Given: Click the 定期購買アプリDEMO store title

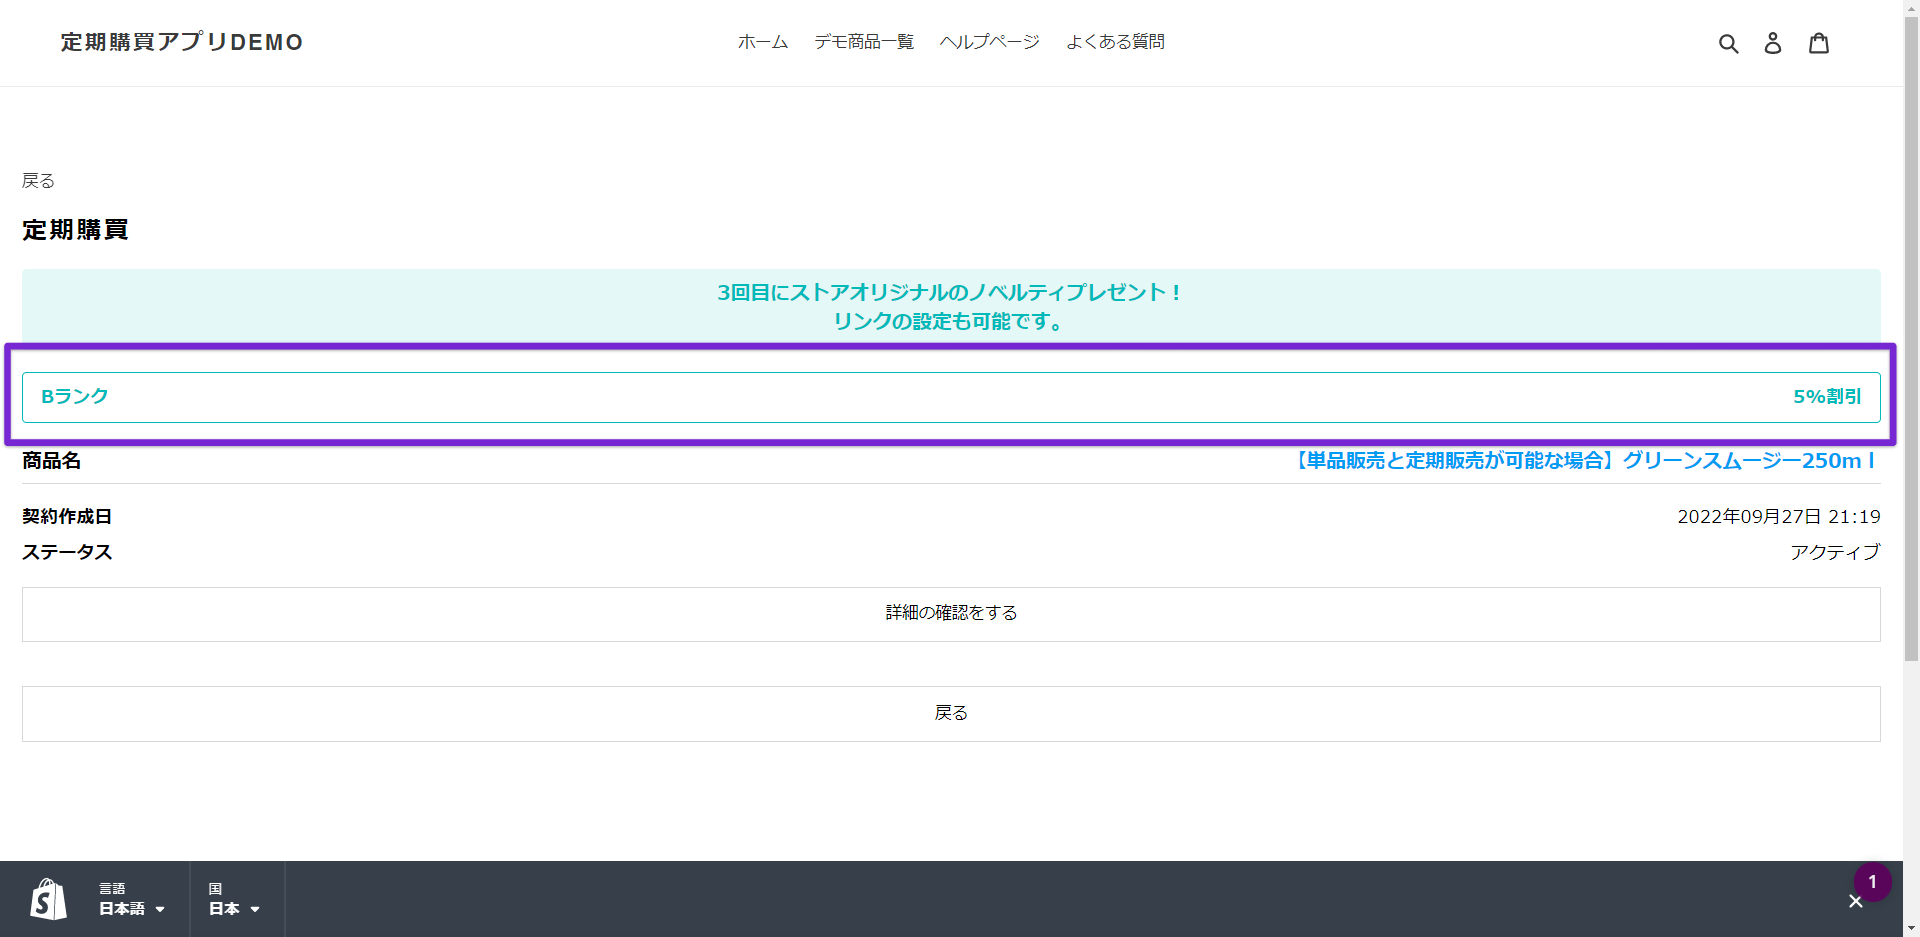Looking at the screenshot, I should 182,42.
